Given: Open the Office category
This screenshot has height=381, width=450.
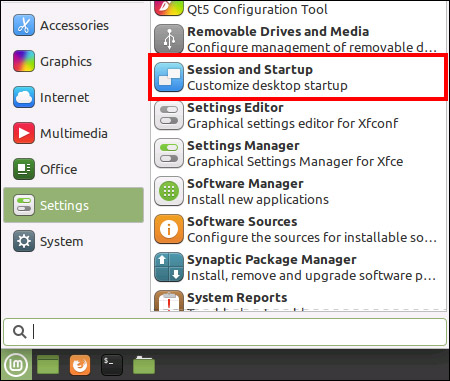Looking at the screenshot, I should click(x=73, y=169).
